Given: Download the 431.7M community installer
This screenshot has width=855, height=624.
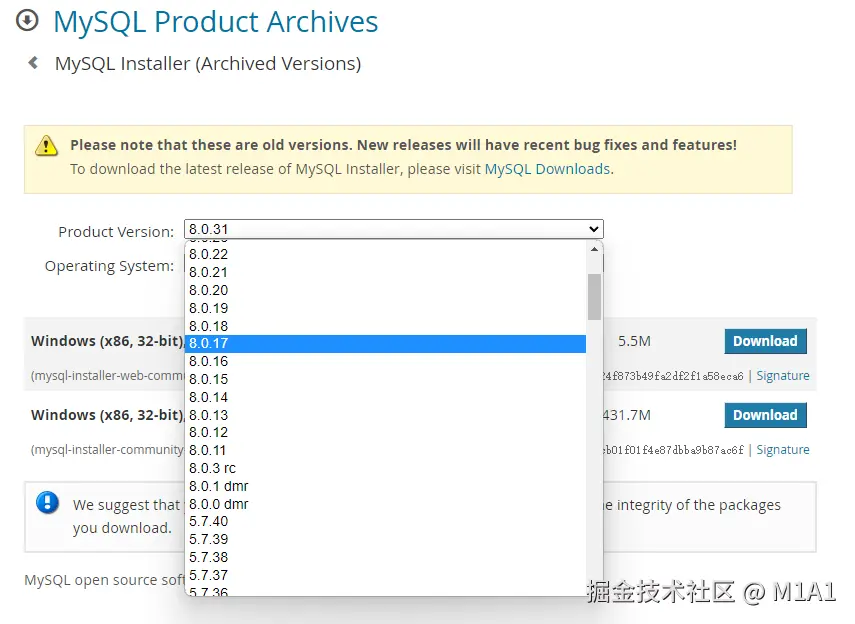Looking at the screenshot, I should (x=765, y=415).
